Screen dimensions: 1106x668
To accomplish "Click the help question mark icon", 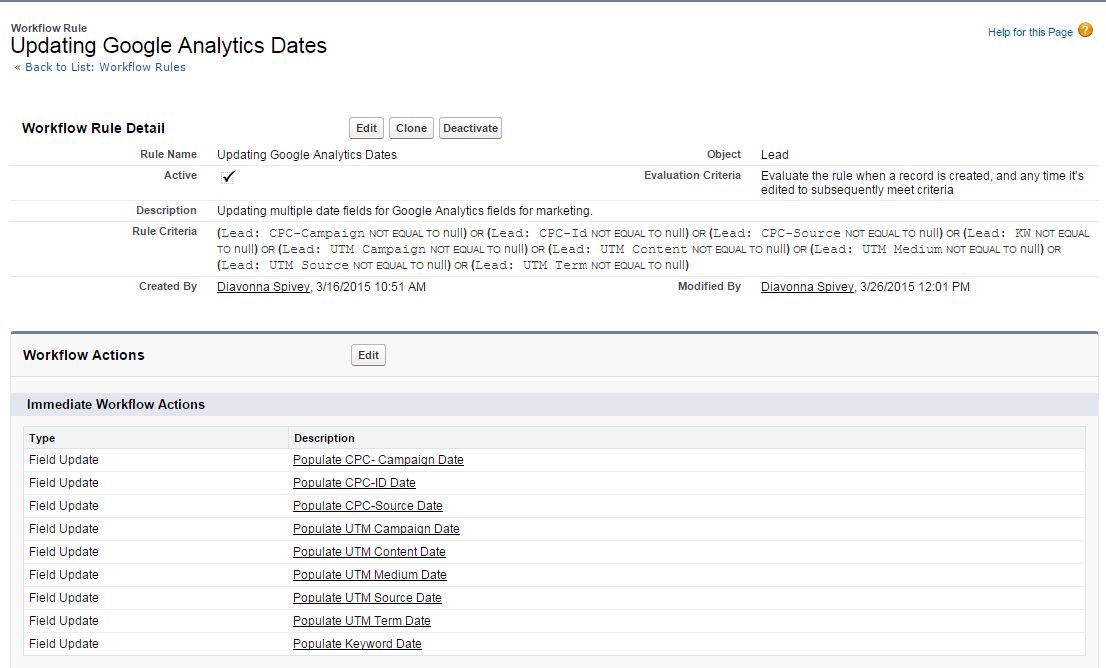I will (1086, 31).
